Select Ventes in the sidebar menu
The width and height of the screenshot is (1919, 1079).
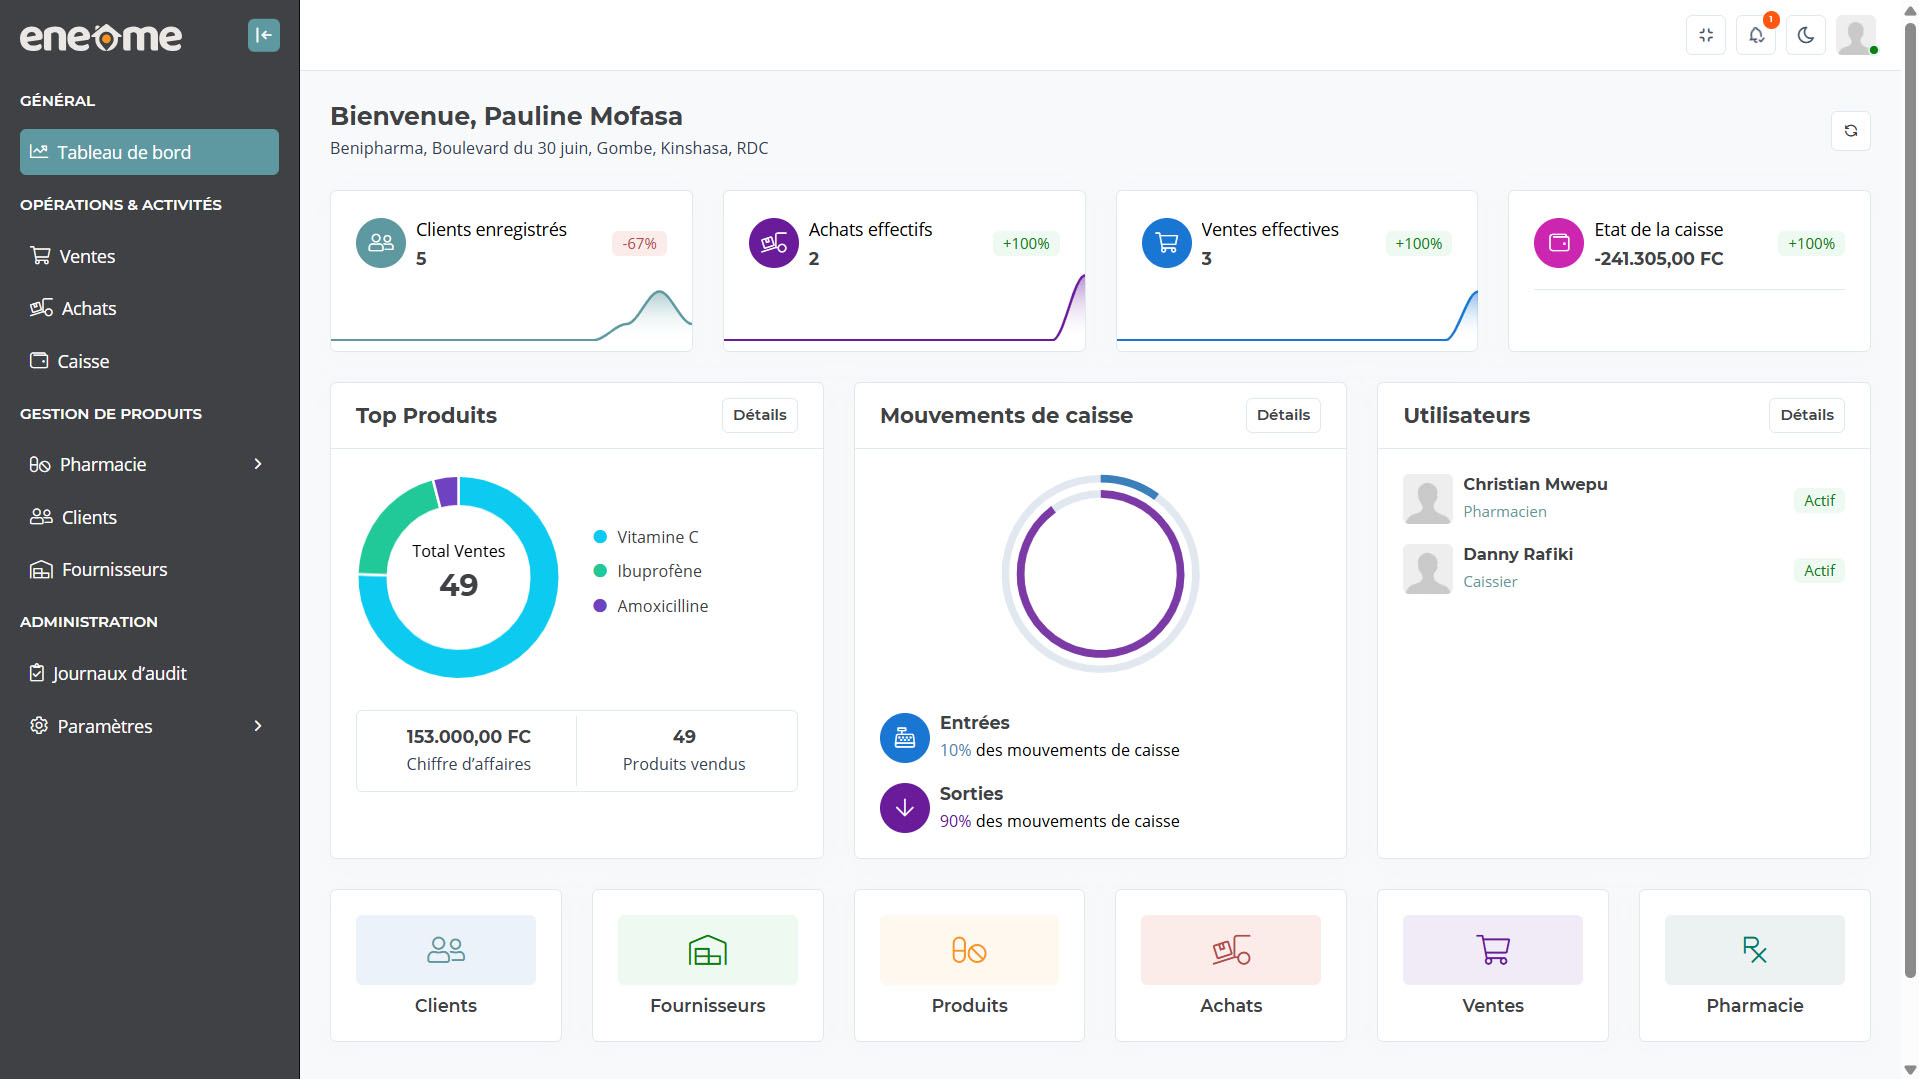pyautogui.click(x=87, y=257)
